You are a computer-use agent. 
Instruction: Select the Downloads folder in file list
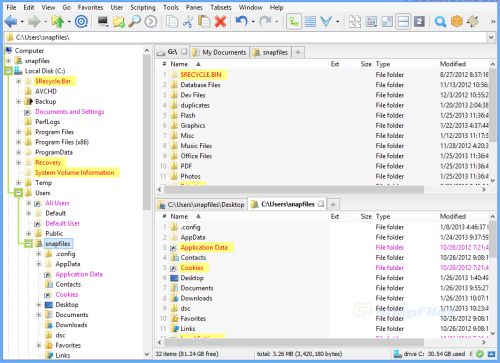pyautogui.click(x=196, y=298)
